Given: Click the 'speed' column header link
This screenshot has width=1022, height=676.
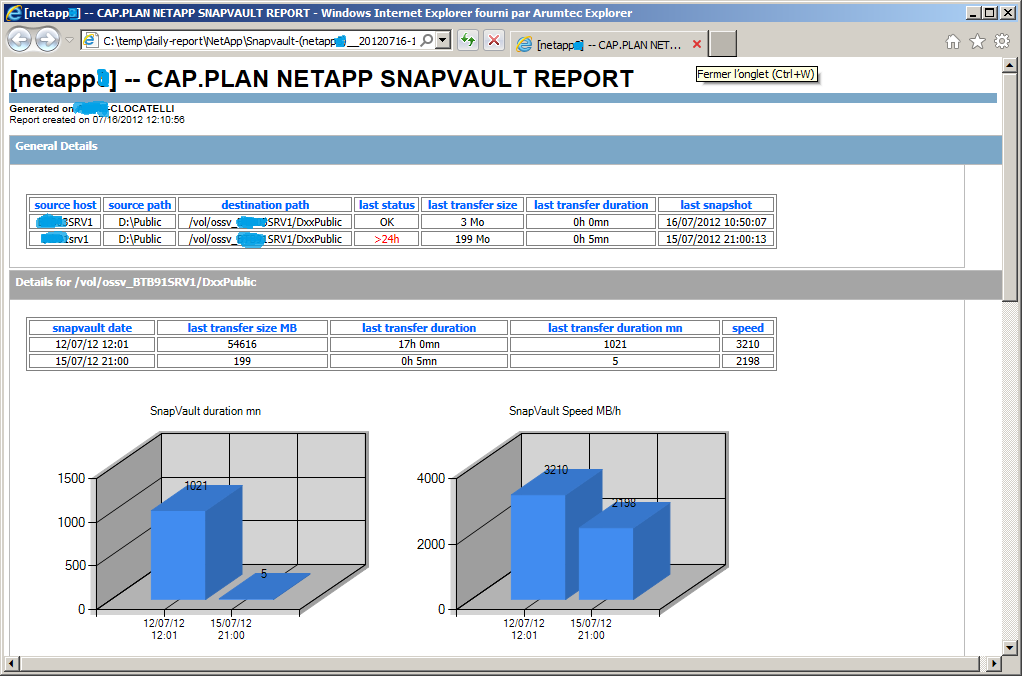Looking at the screenshot, I should click(747, 328).
